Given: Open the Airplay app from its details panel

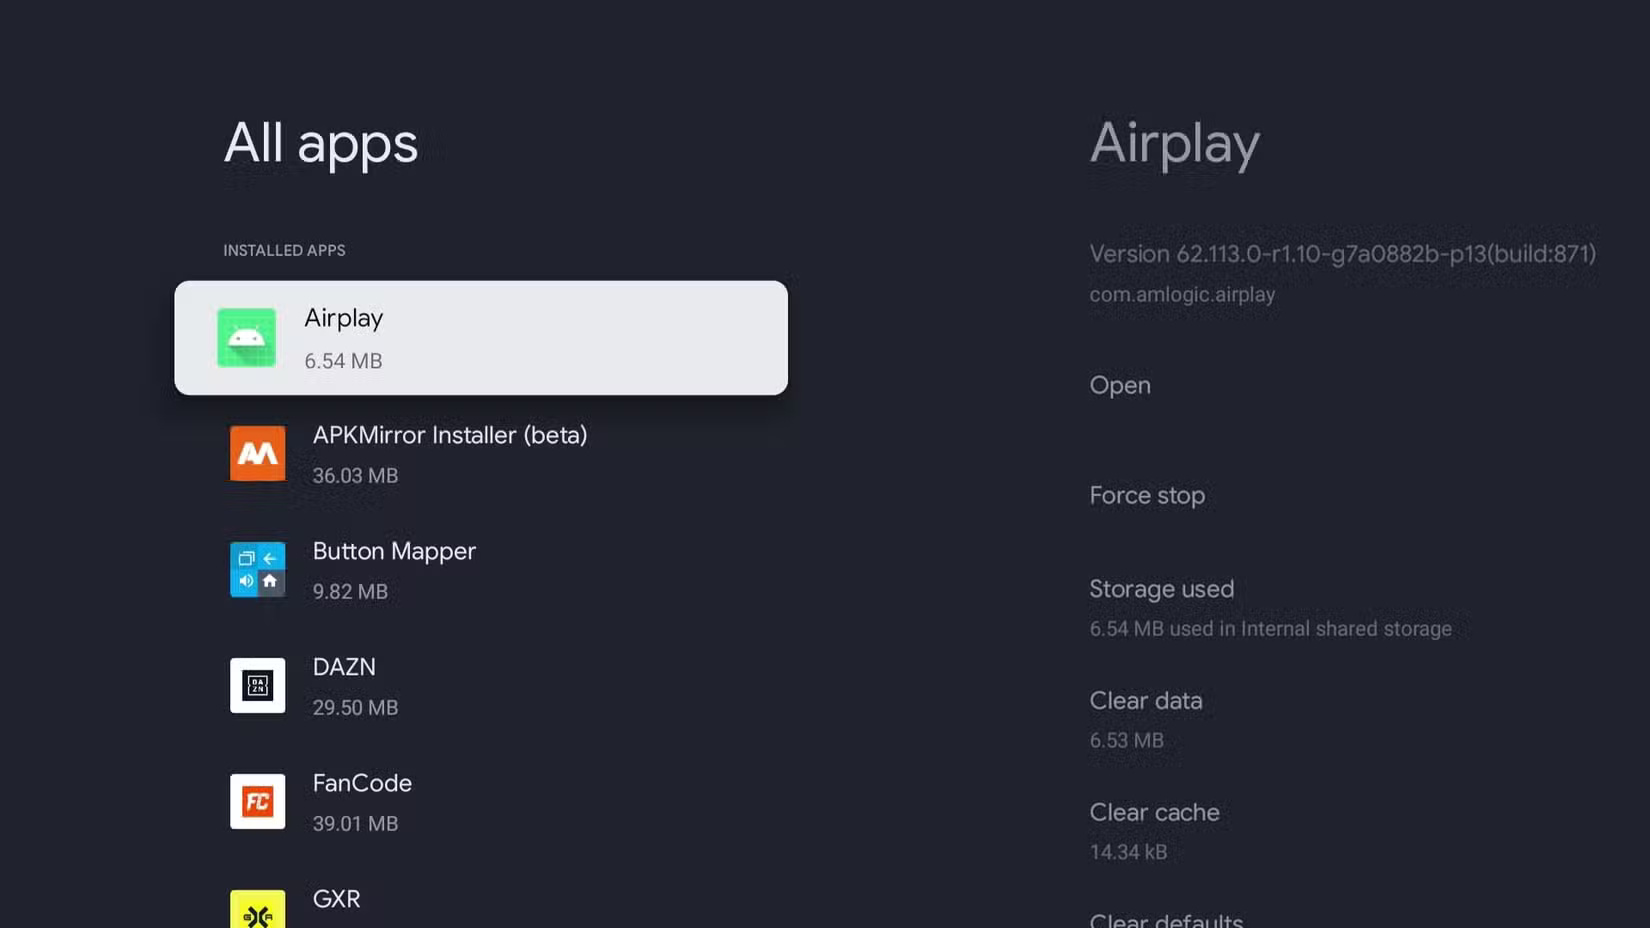Looking at the screenshot, I should click(1119, 385).
